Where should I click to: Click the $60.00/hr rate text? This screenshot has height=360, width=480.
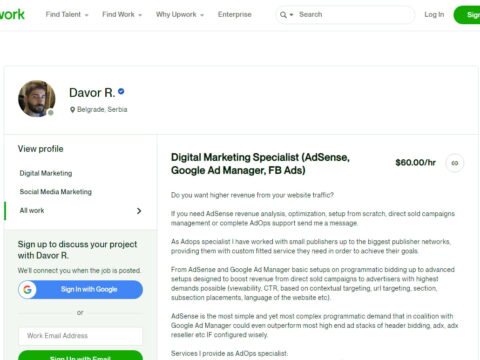[415, 162]
